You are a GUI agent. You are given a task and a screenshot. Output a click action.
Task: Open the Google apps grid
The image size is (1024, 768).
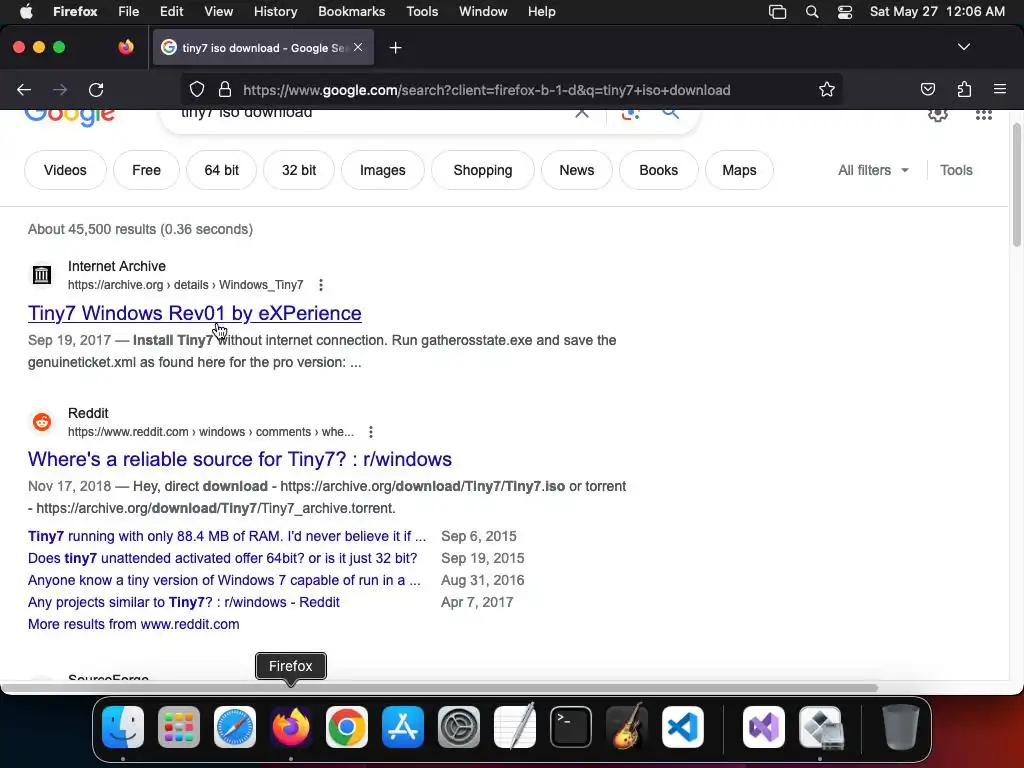pos(984,115)
